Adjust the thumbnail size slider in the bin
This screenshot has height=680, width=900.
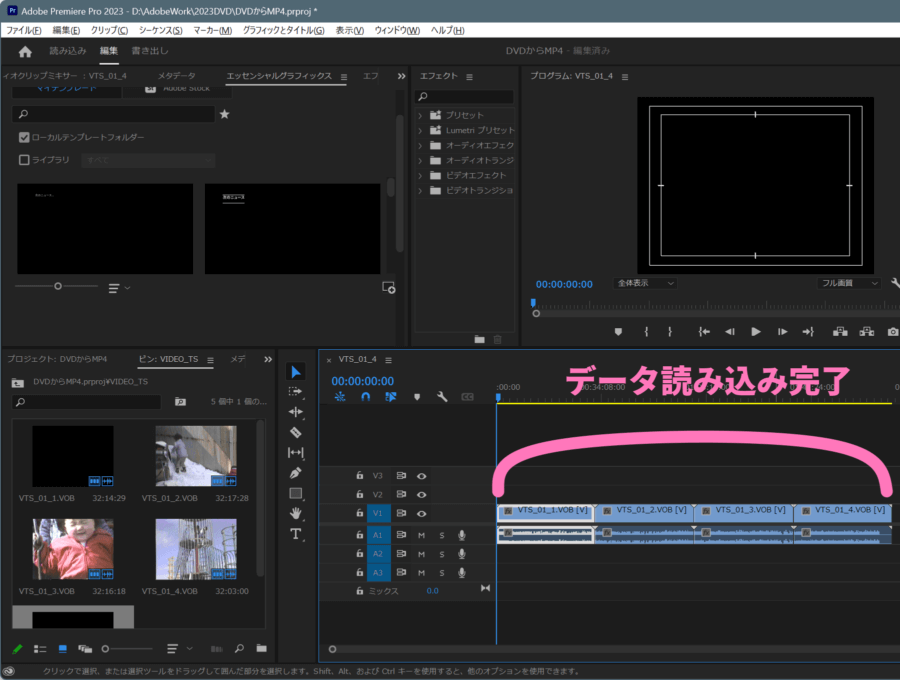pos(105,648)
